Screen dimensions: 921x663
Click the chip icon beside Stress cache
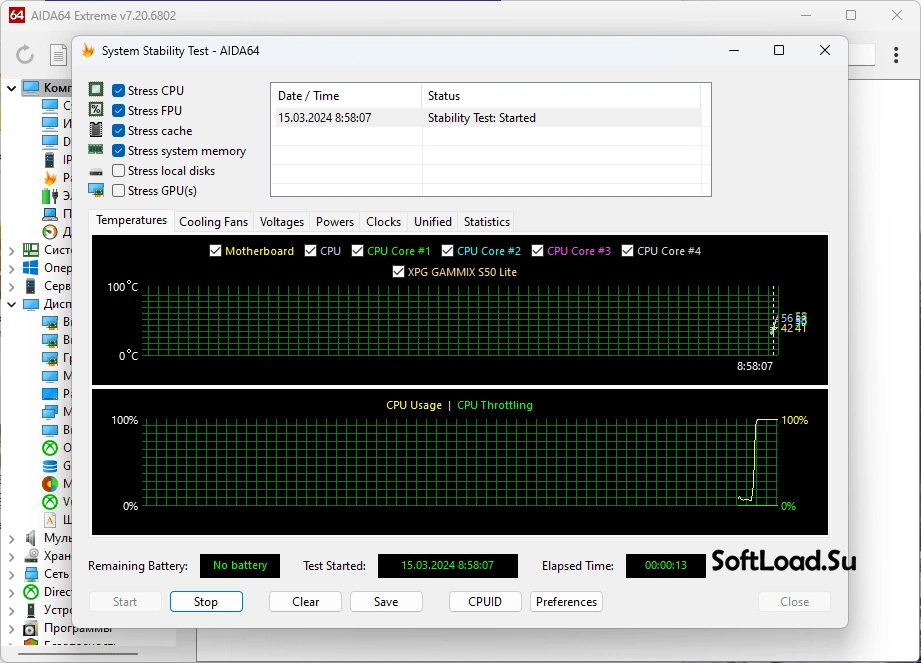96,130
